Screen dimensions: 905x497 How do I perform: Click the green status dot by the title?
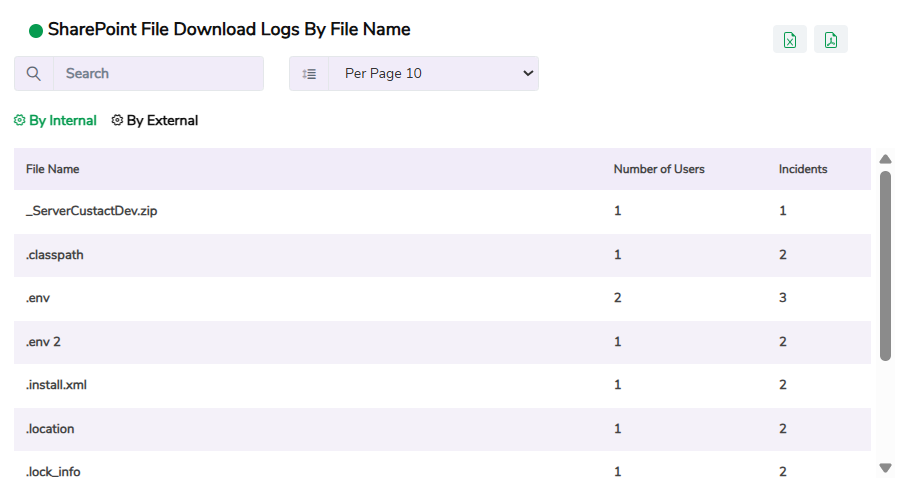pyautogui.click(x=36, y=31)
